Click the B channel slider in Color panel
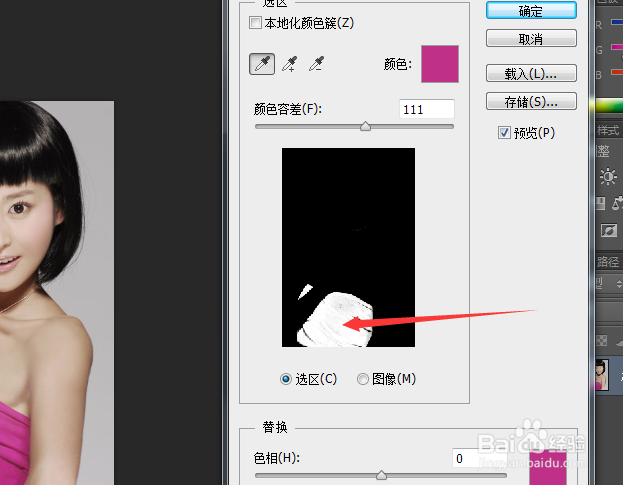 tap(617, 72)
